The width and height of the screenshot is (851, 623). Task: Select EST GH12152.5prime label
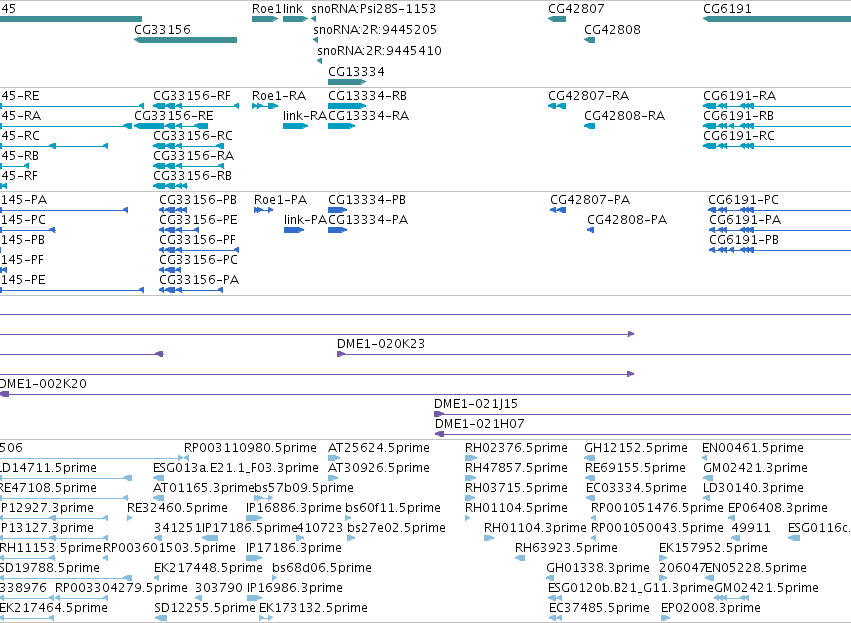[x=636, y=448]
